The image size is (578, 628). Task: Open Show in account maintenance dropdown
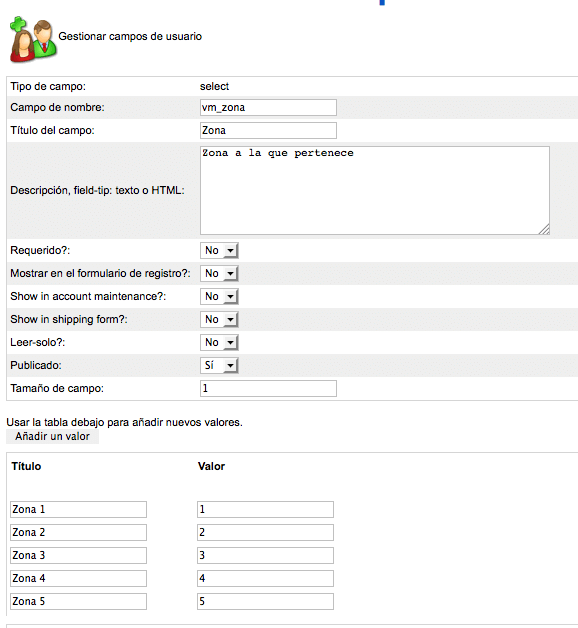(x=219, y=297)
